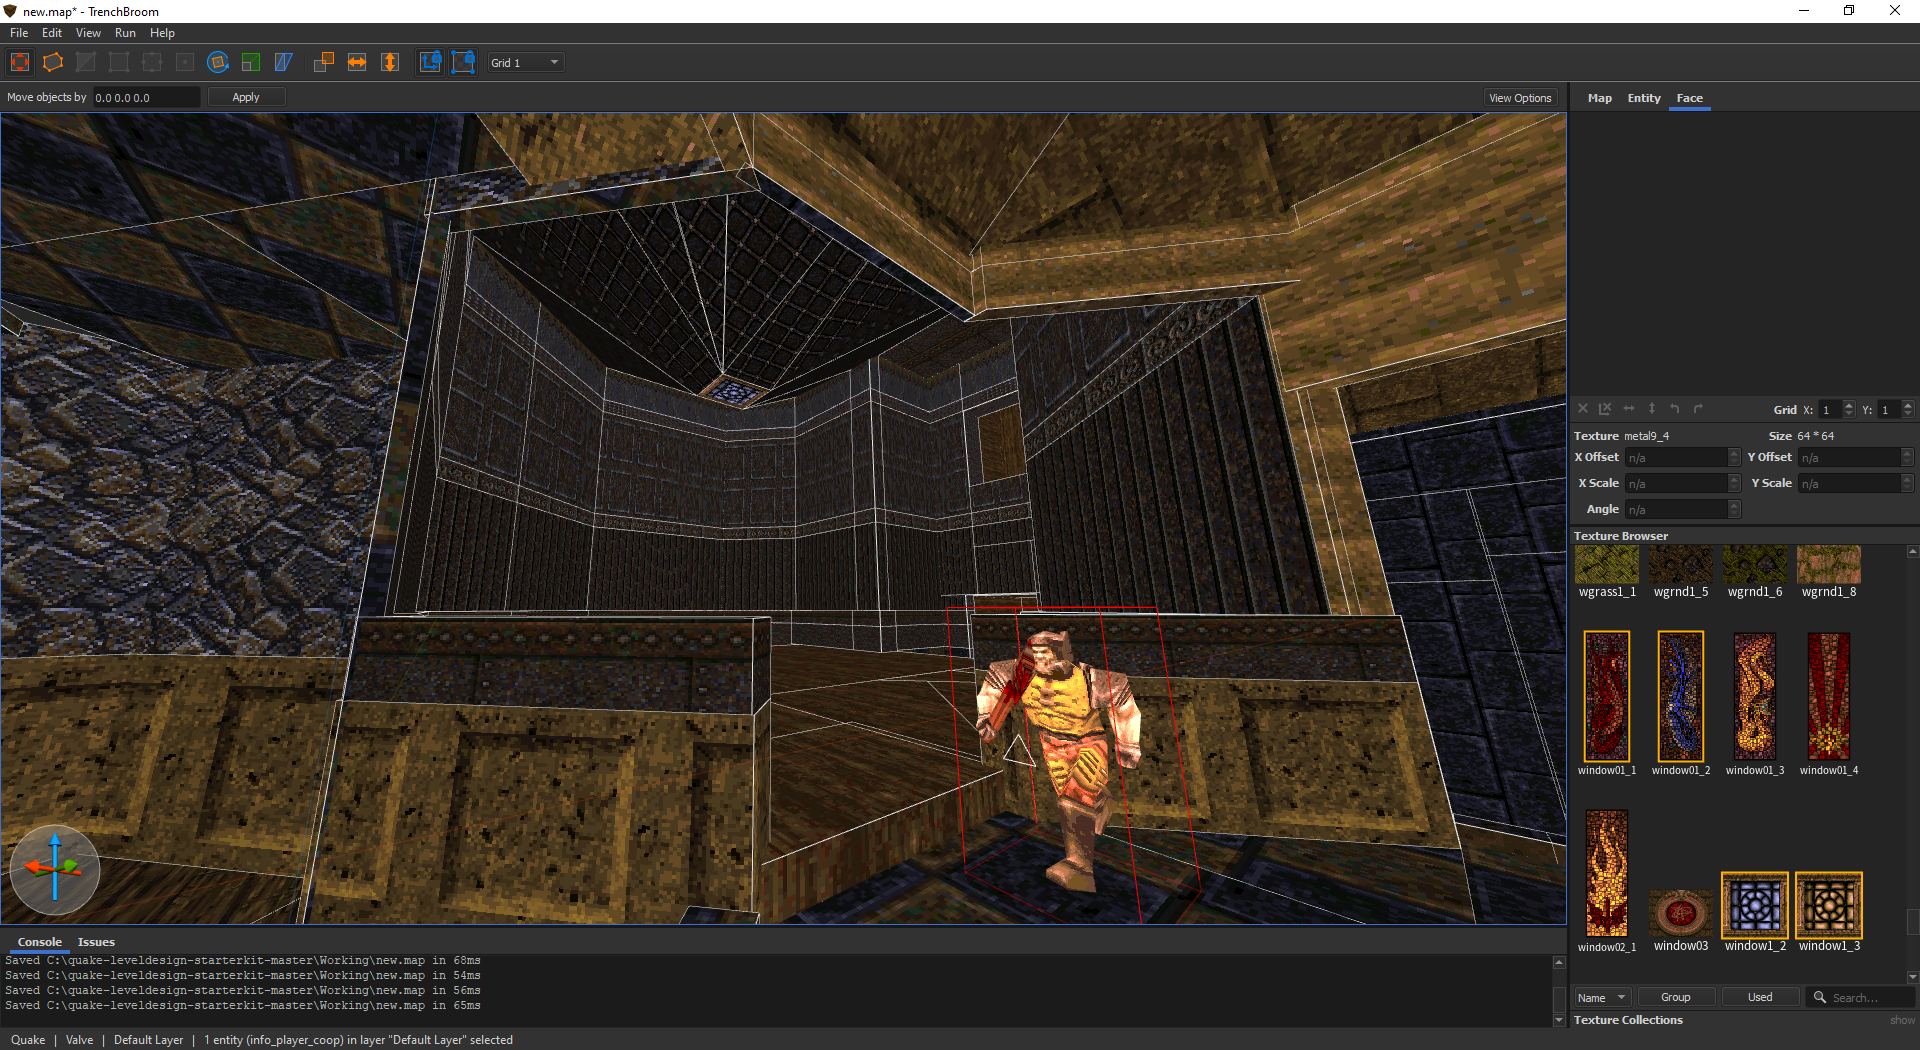Select the Scale tool
The width and height of the screenshot is (1920, 1050).
point(251,62)
